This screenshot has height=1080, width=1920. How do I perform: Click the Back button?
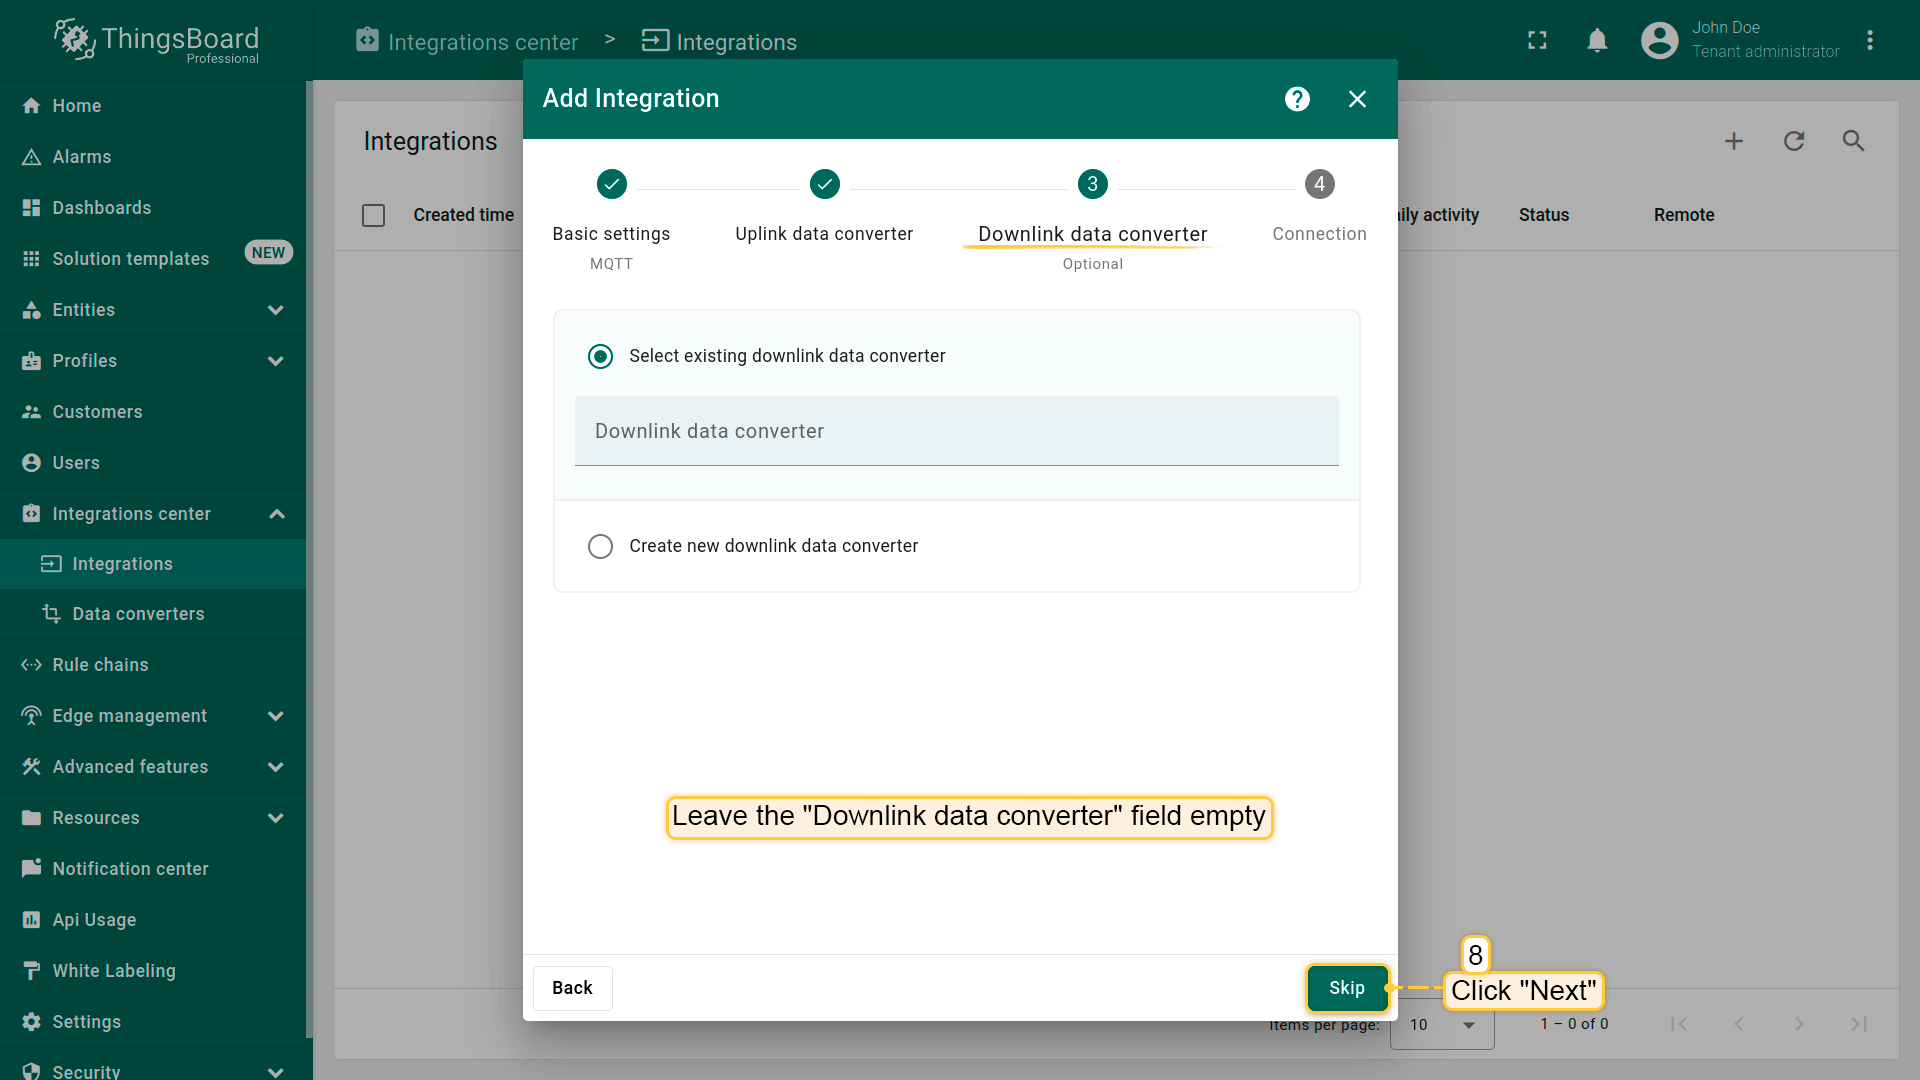(572, 988)
